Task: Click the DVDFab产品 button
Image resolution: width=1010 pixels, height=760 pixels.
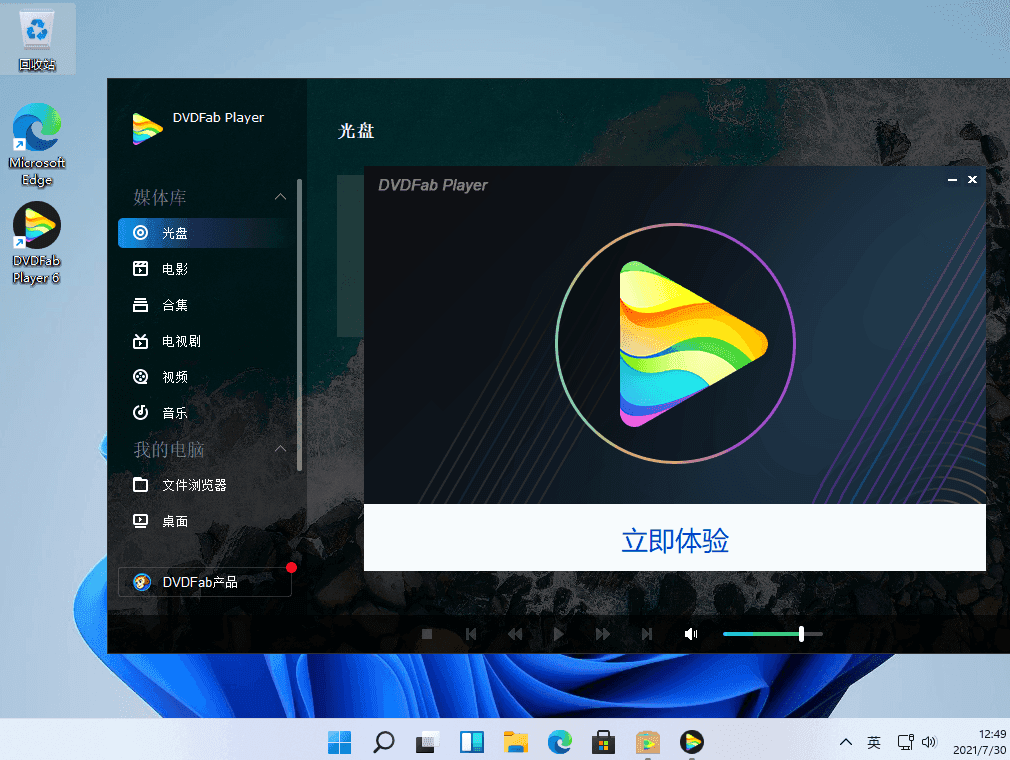Action: coord(205,582)
